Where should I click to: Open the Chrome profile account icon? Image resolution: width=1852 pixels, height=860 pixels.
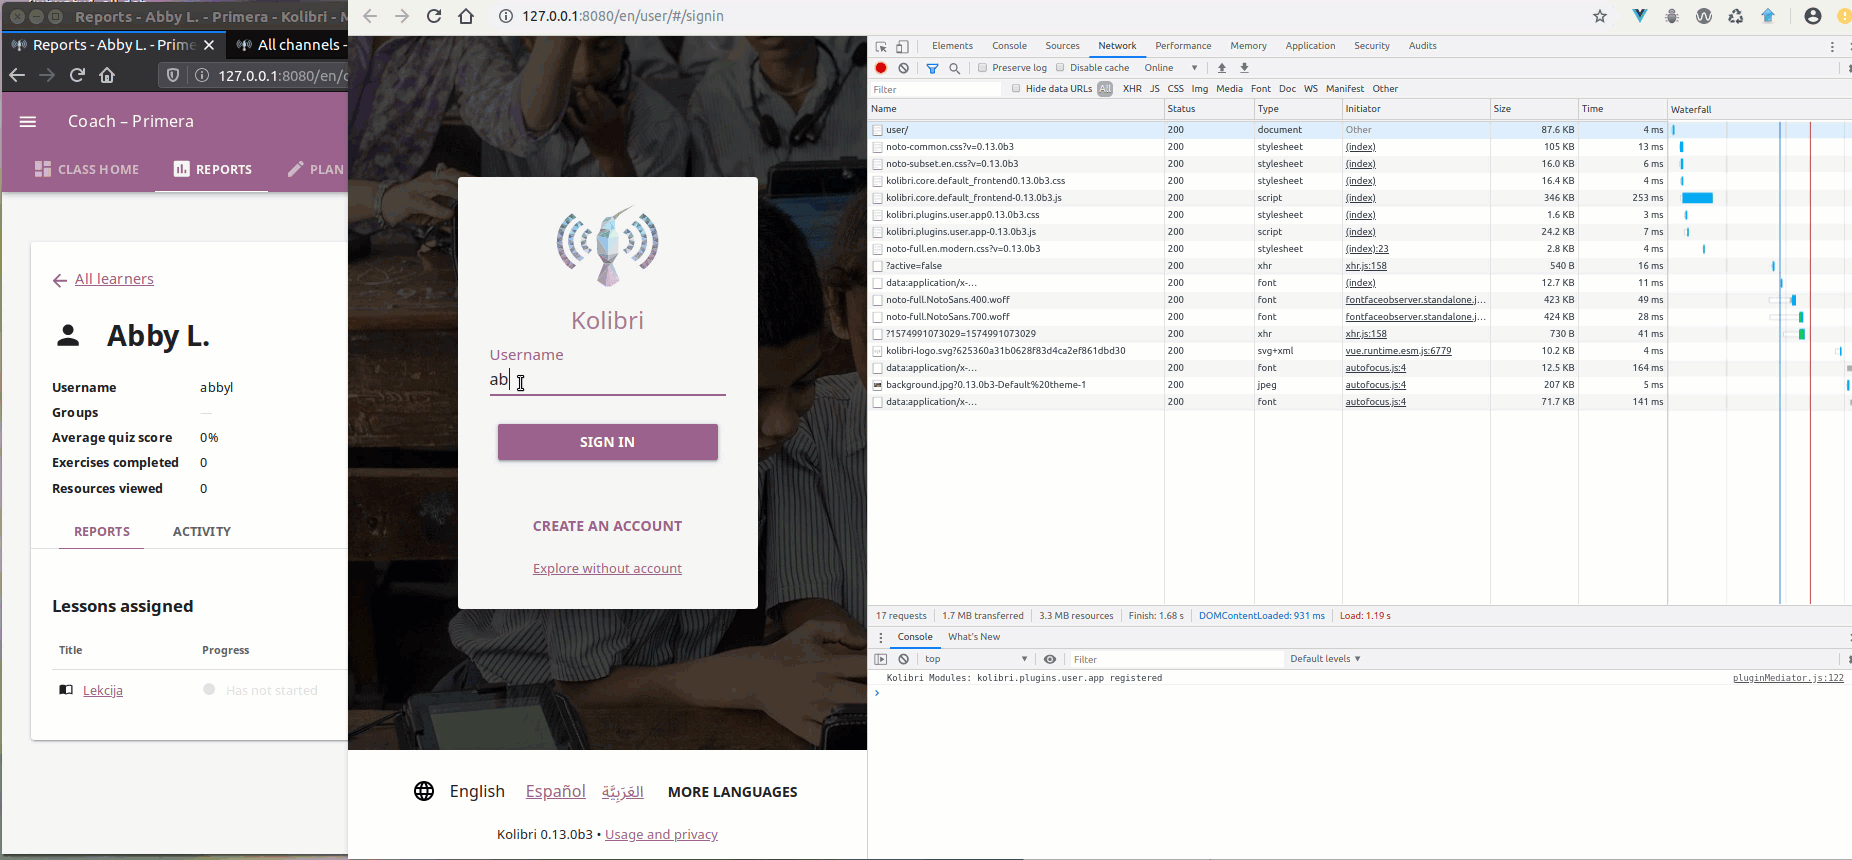[x=1813, y=16]
